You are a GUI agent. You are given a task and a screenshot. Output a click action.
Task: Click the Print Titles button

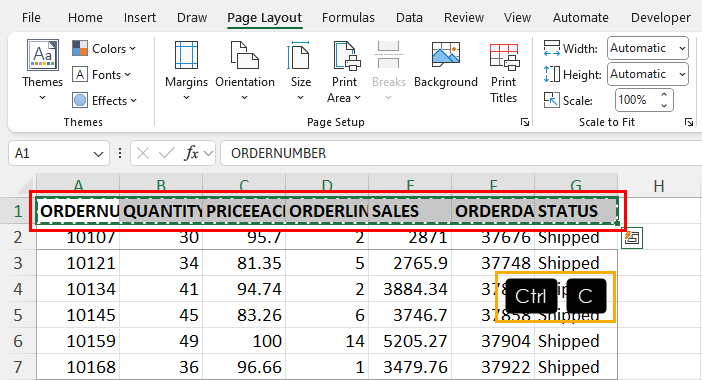pyautogui.click(x=504, y=72)
